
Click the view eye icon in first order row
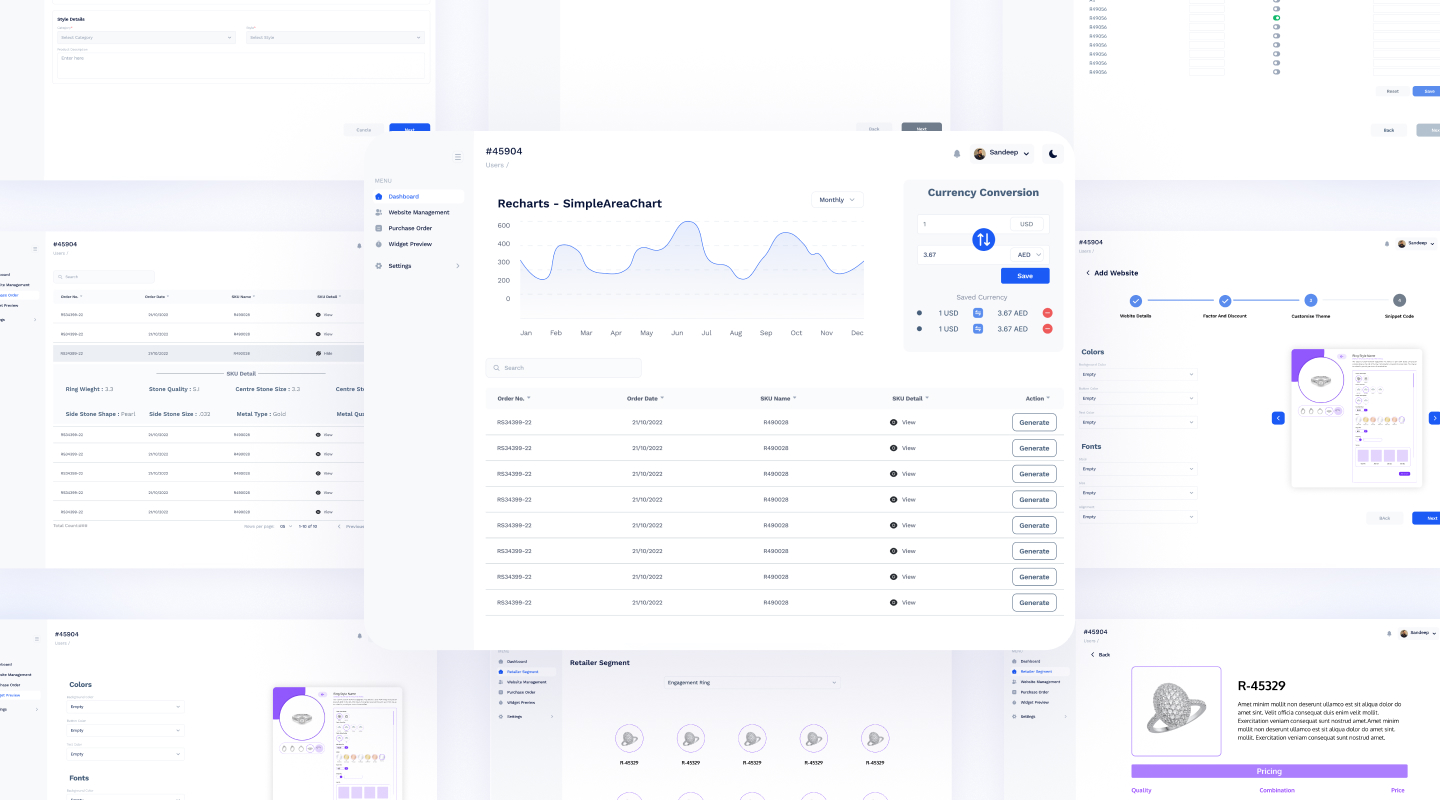pyautogui.click(x=893, y=423)
